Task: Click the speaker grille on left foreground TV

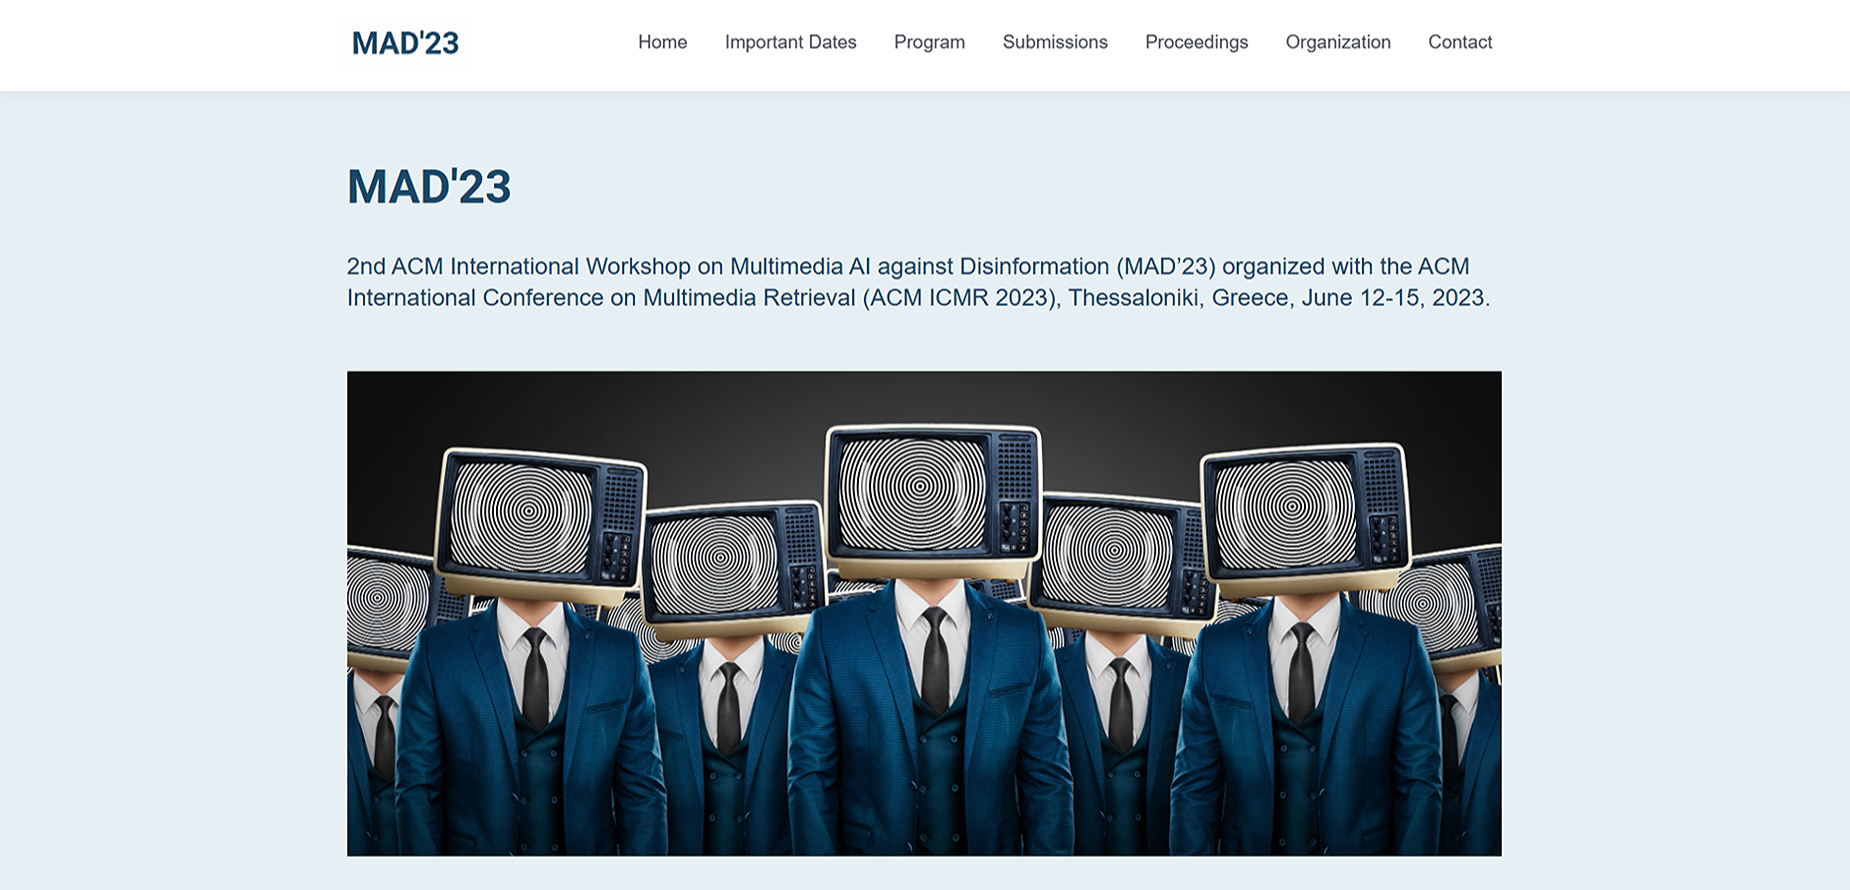Action: (621, 500)
